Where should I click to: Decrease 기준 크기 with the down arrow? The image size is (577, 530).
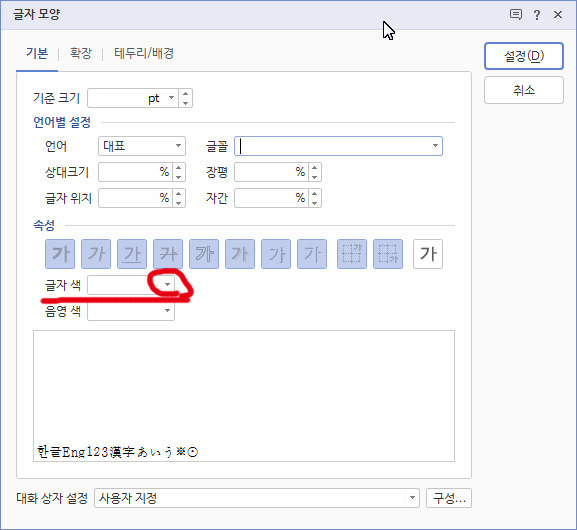(x=185, y=103)
